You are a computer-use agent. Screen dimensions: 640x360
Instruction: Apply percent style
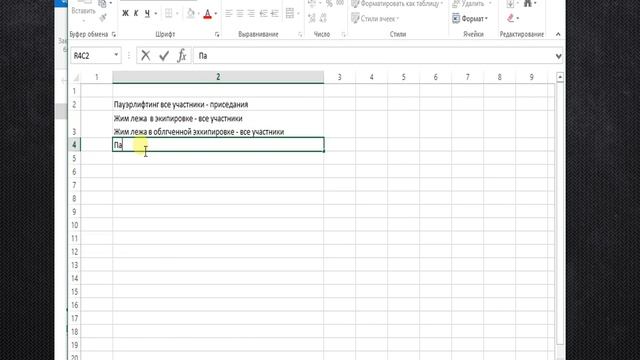point(329,3)
